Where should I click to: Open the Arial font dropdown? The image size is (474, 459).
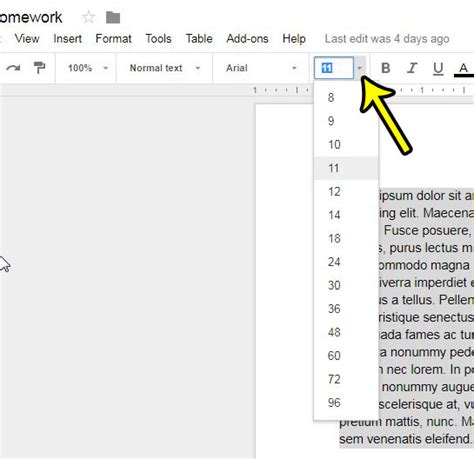(261, 68)
